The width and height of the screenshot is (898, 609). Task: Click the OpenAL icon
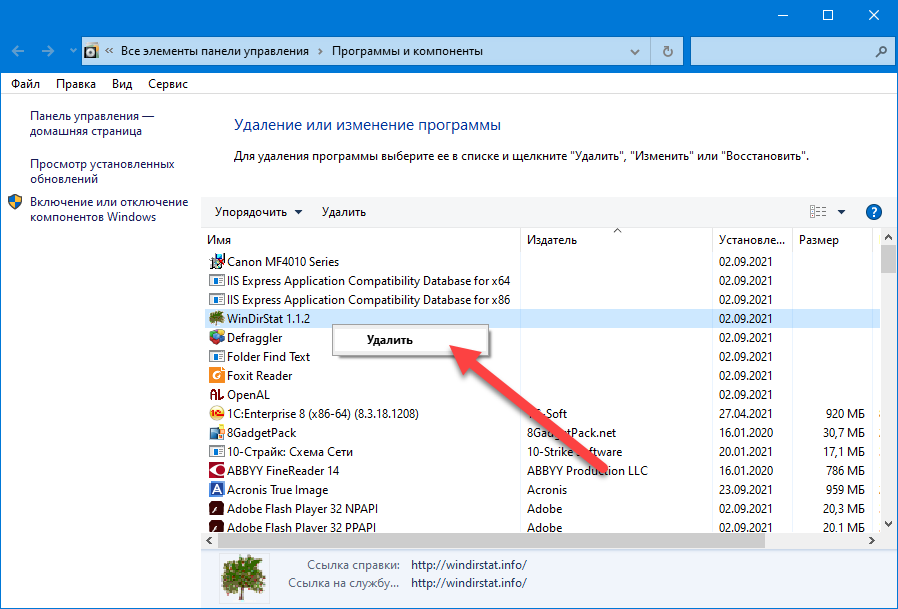pyautogui.click(x=216, y=394)
